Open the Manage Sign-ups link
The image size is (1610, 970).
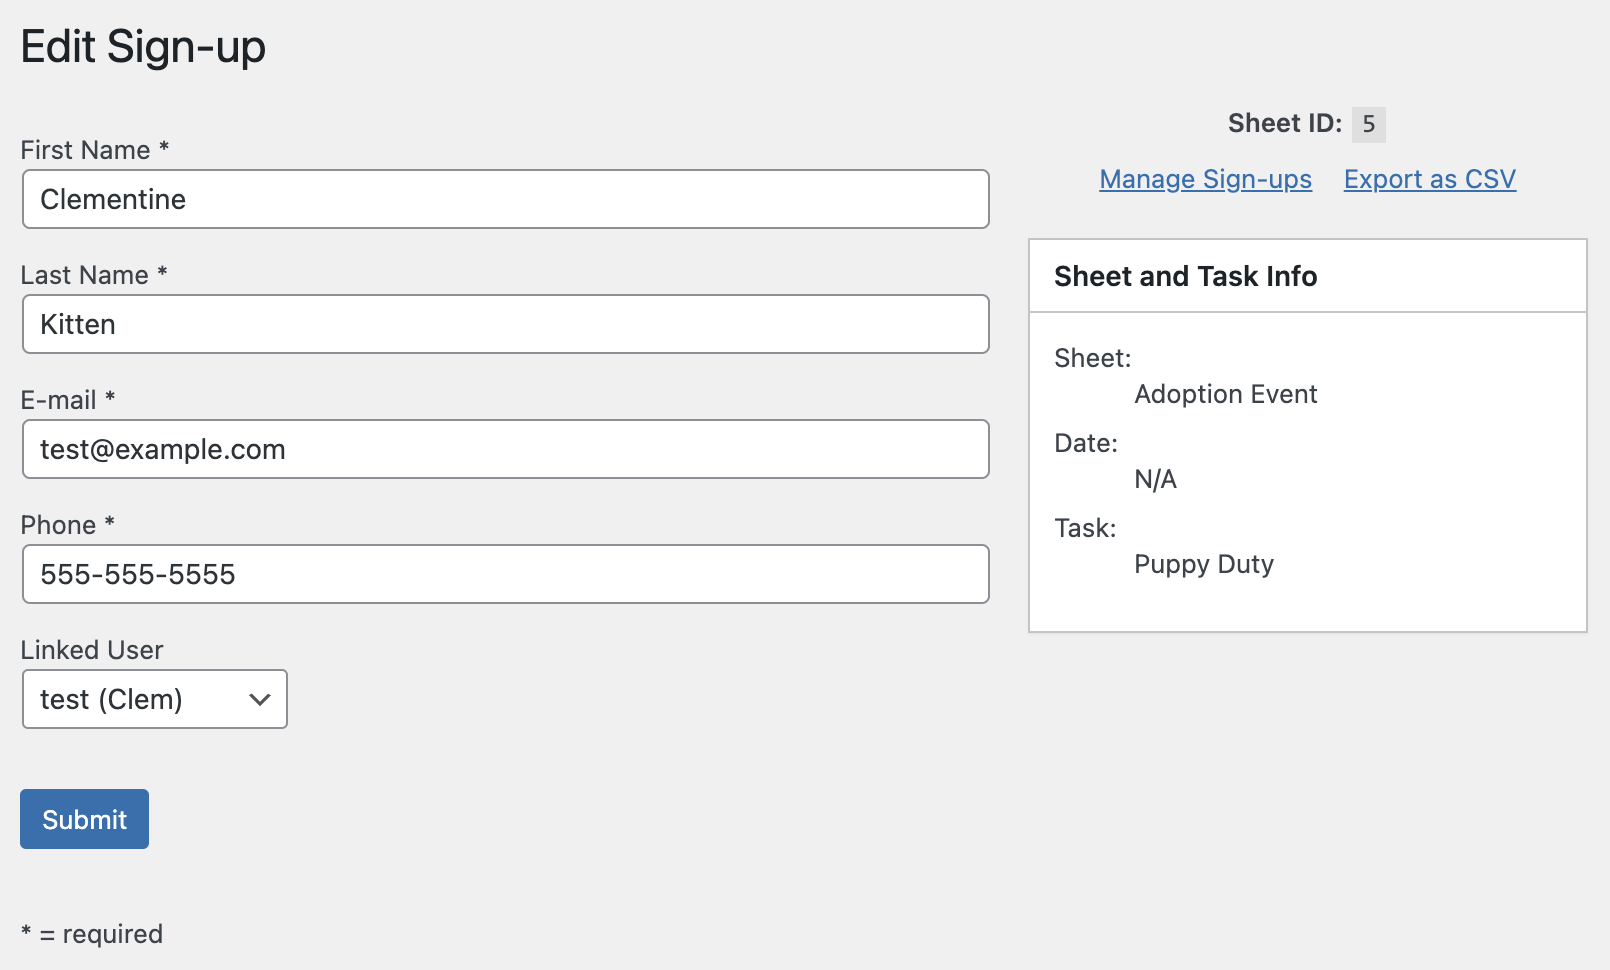click(1206, 179)
